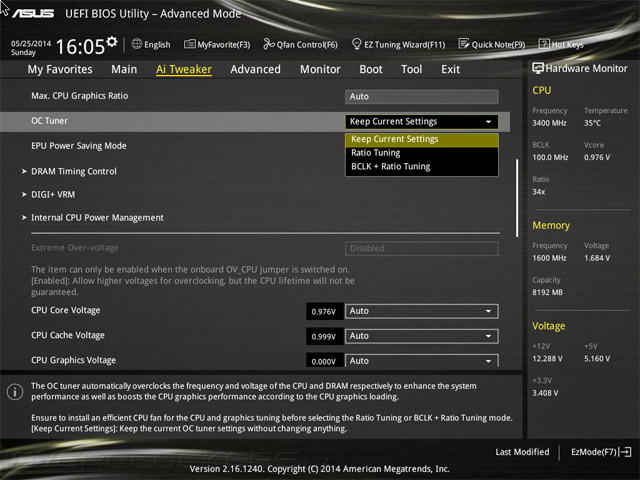The height and width of the screenshot is (480, 640).
Task: Go to the Exit tab
Action: point(451,69)
